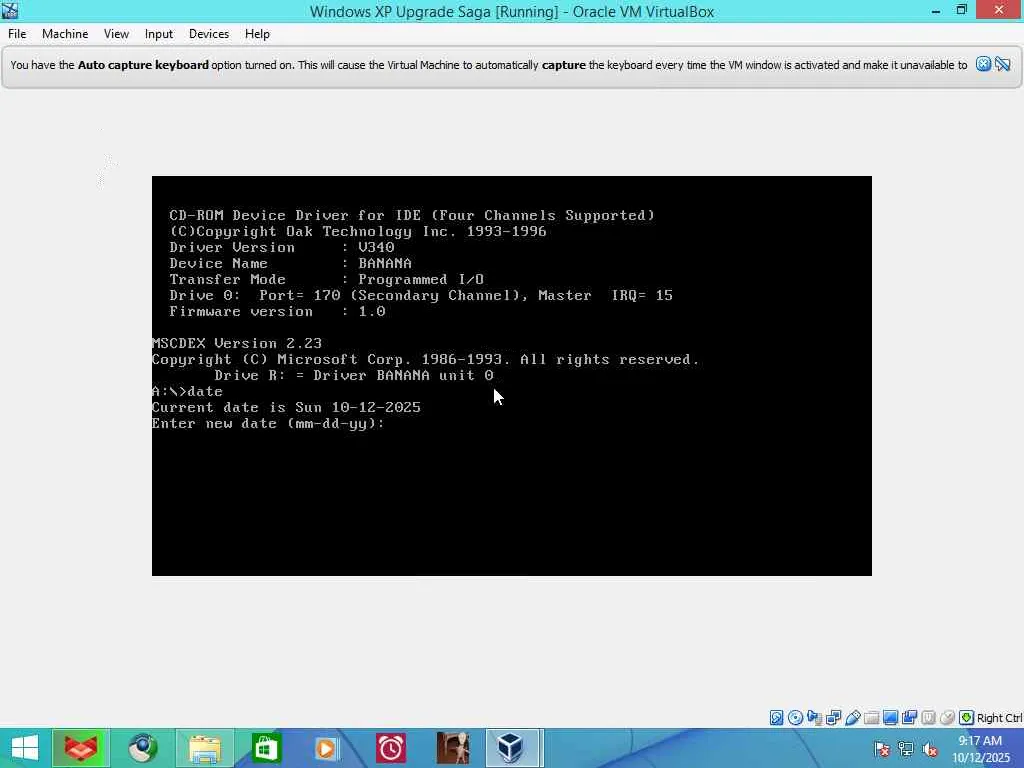1024x768 pixels.
Task: Open File Explorer from the taskbar
Action: [204, 748]
